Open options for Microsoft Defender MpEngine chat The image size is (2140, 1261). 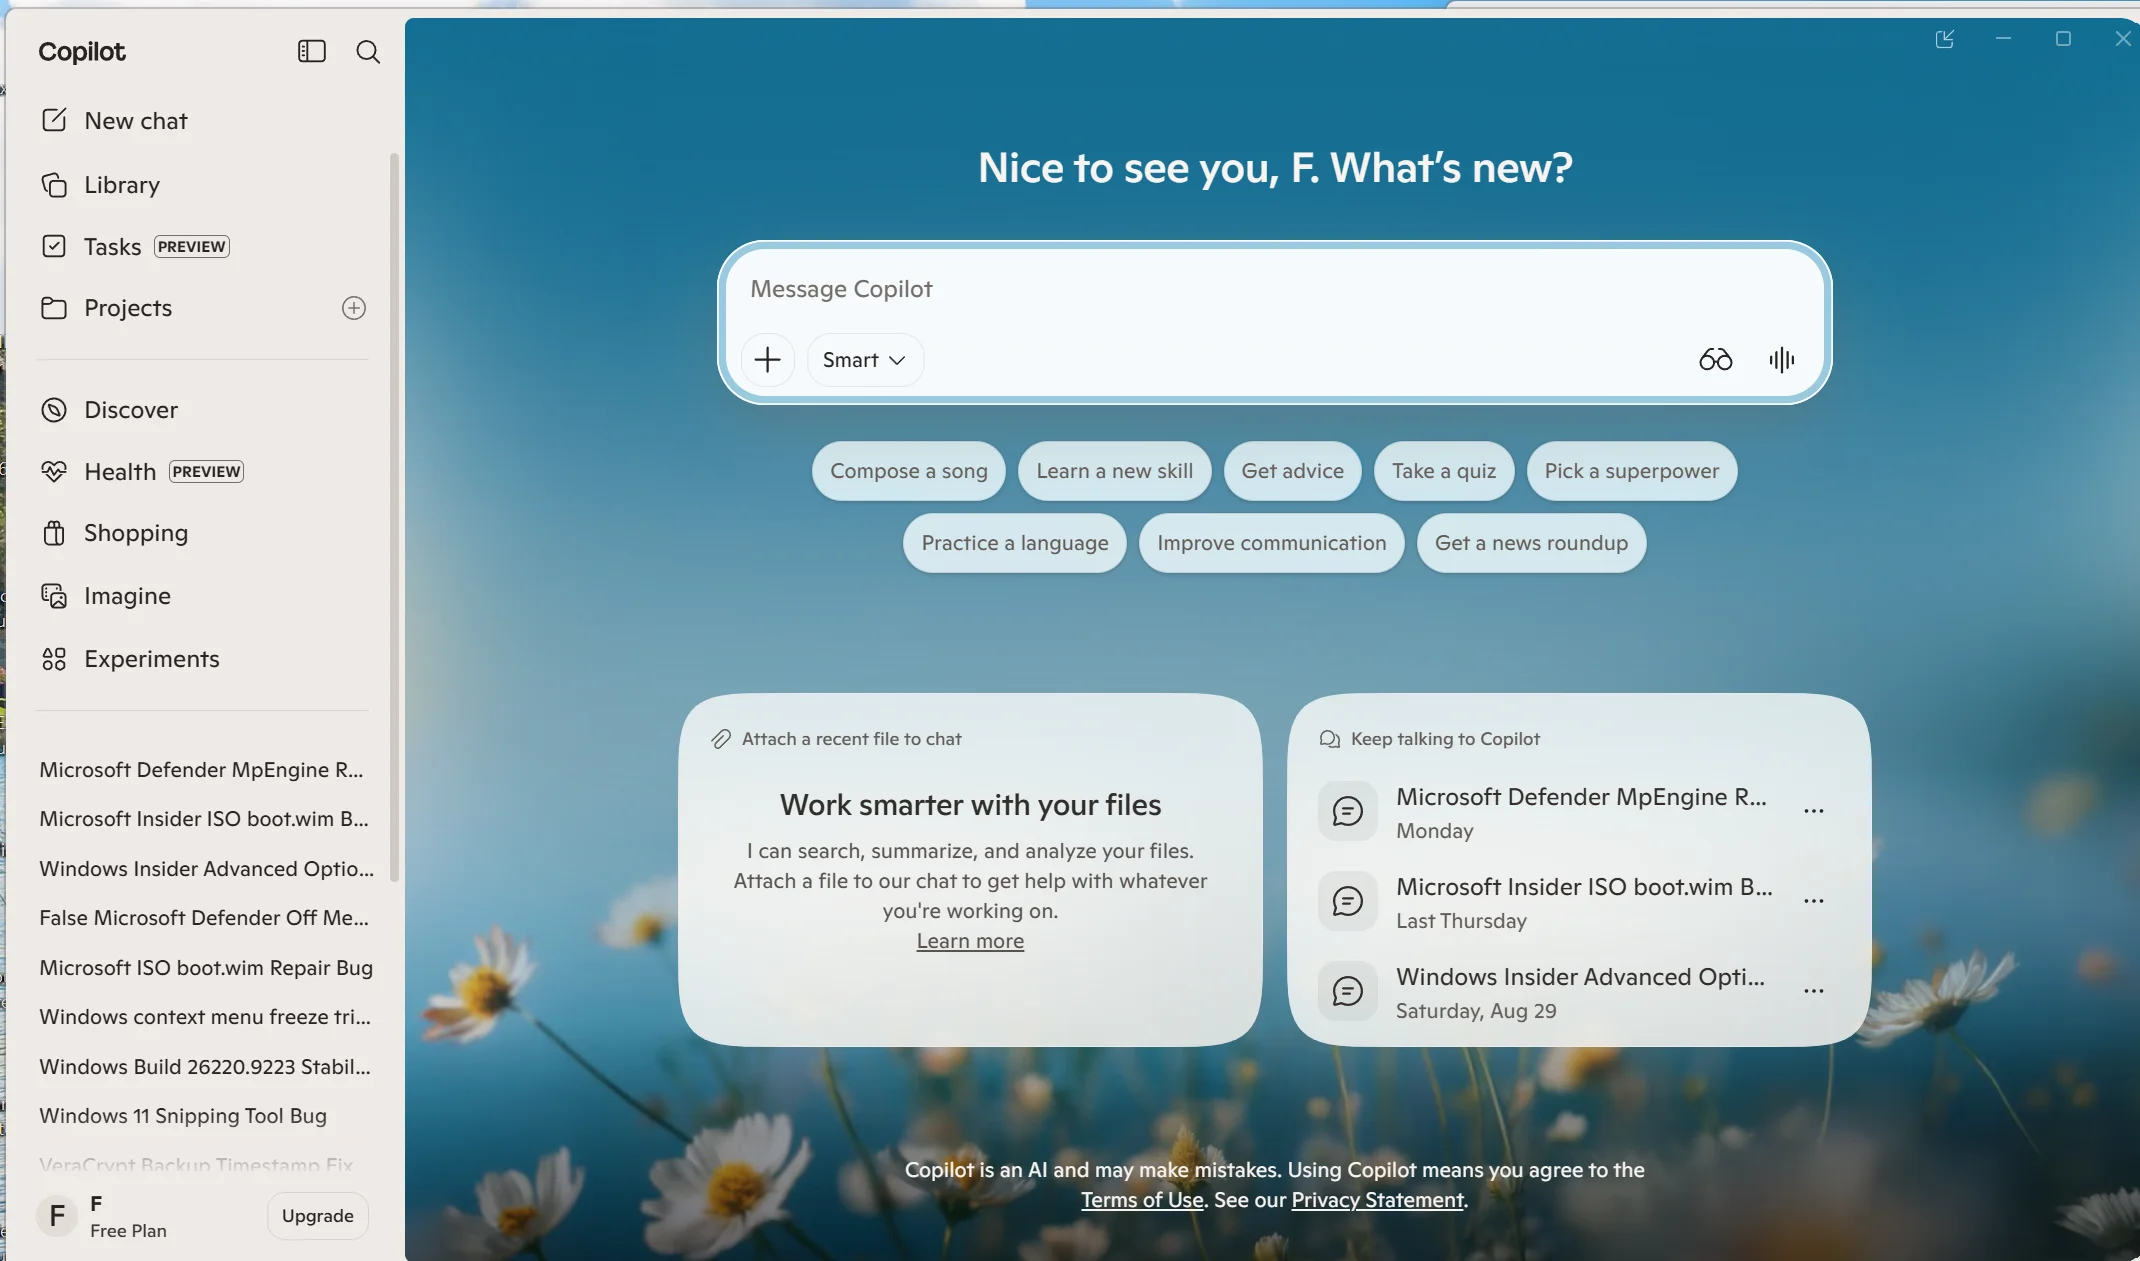point(1814,811)
